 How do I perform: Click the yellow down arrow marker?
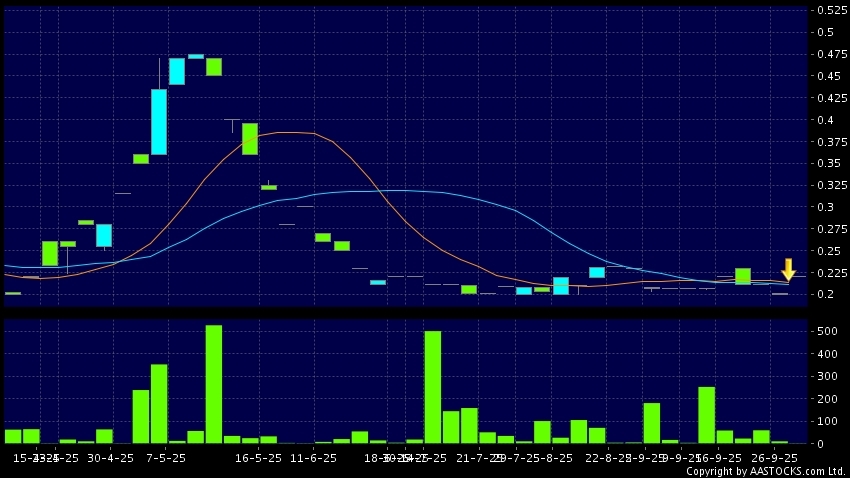pyautogui.click(x=788, y=269)
